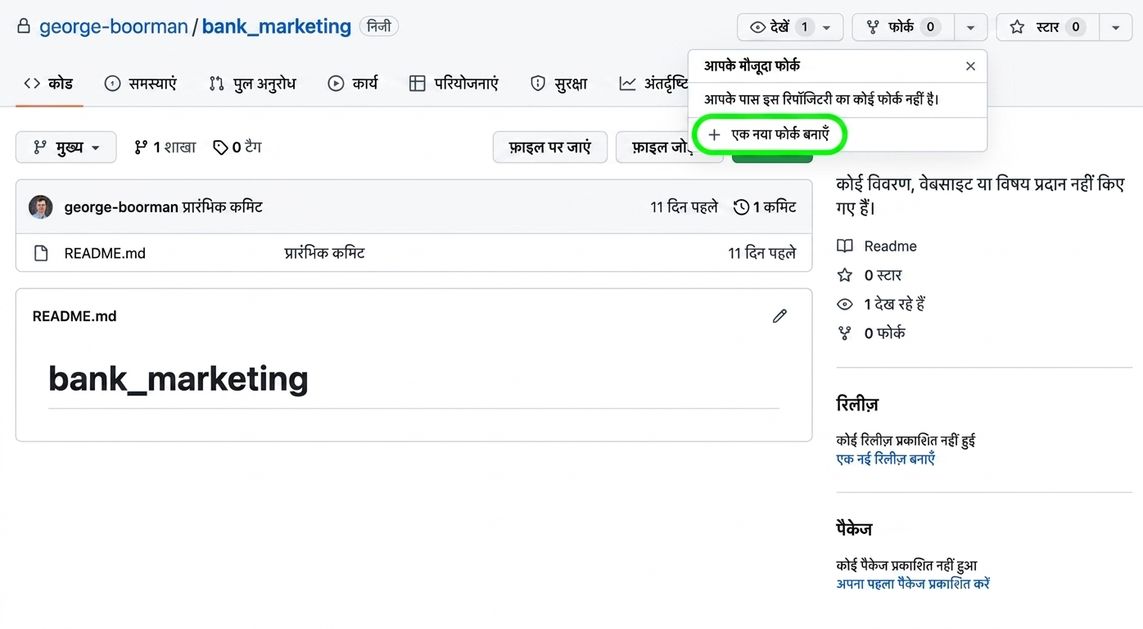
Task: Click the plus icon in fork popup
Action: 714,135
